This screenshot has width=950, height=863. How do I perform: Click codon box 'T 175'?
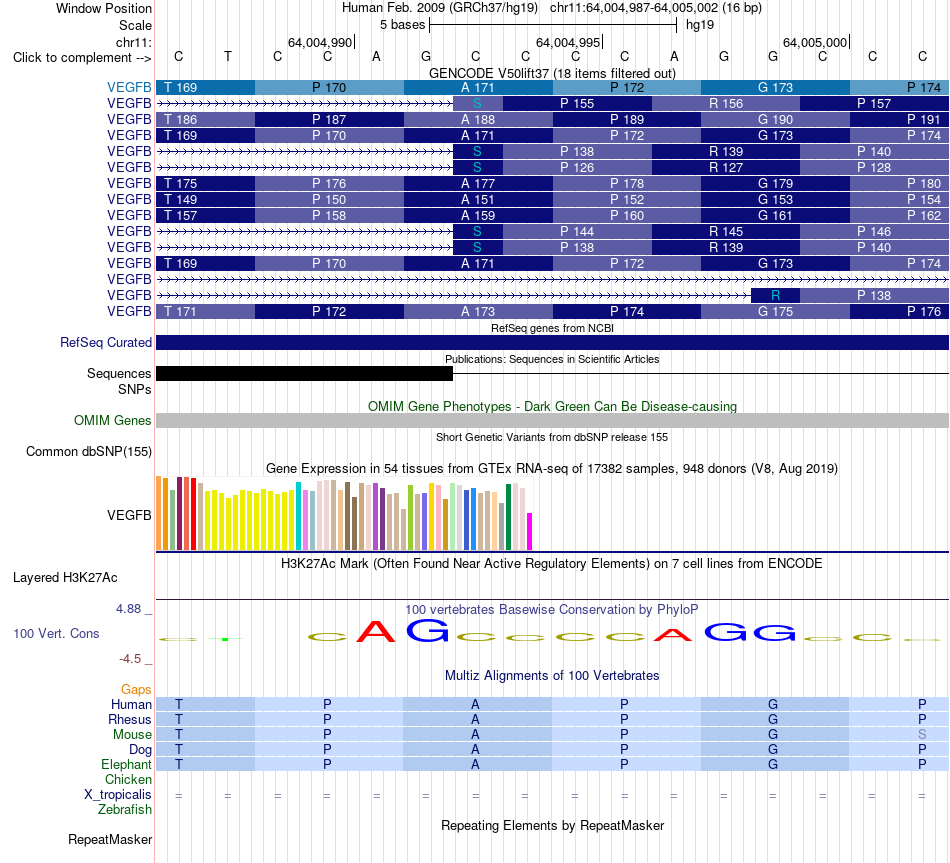(x=205, y=183)
